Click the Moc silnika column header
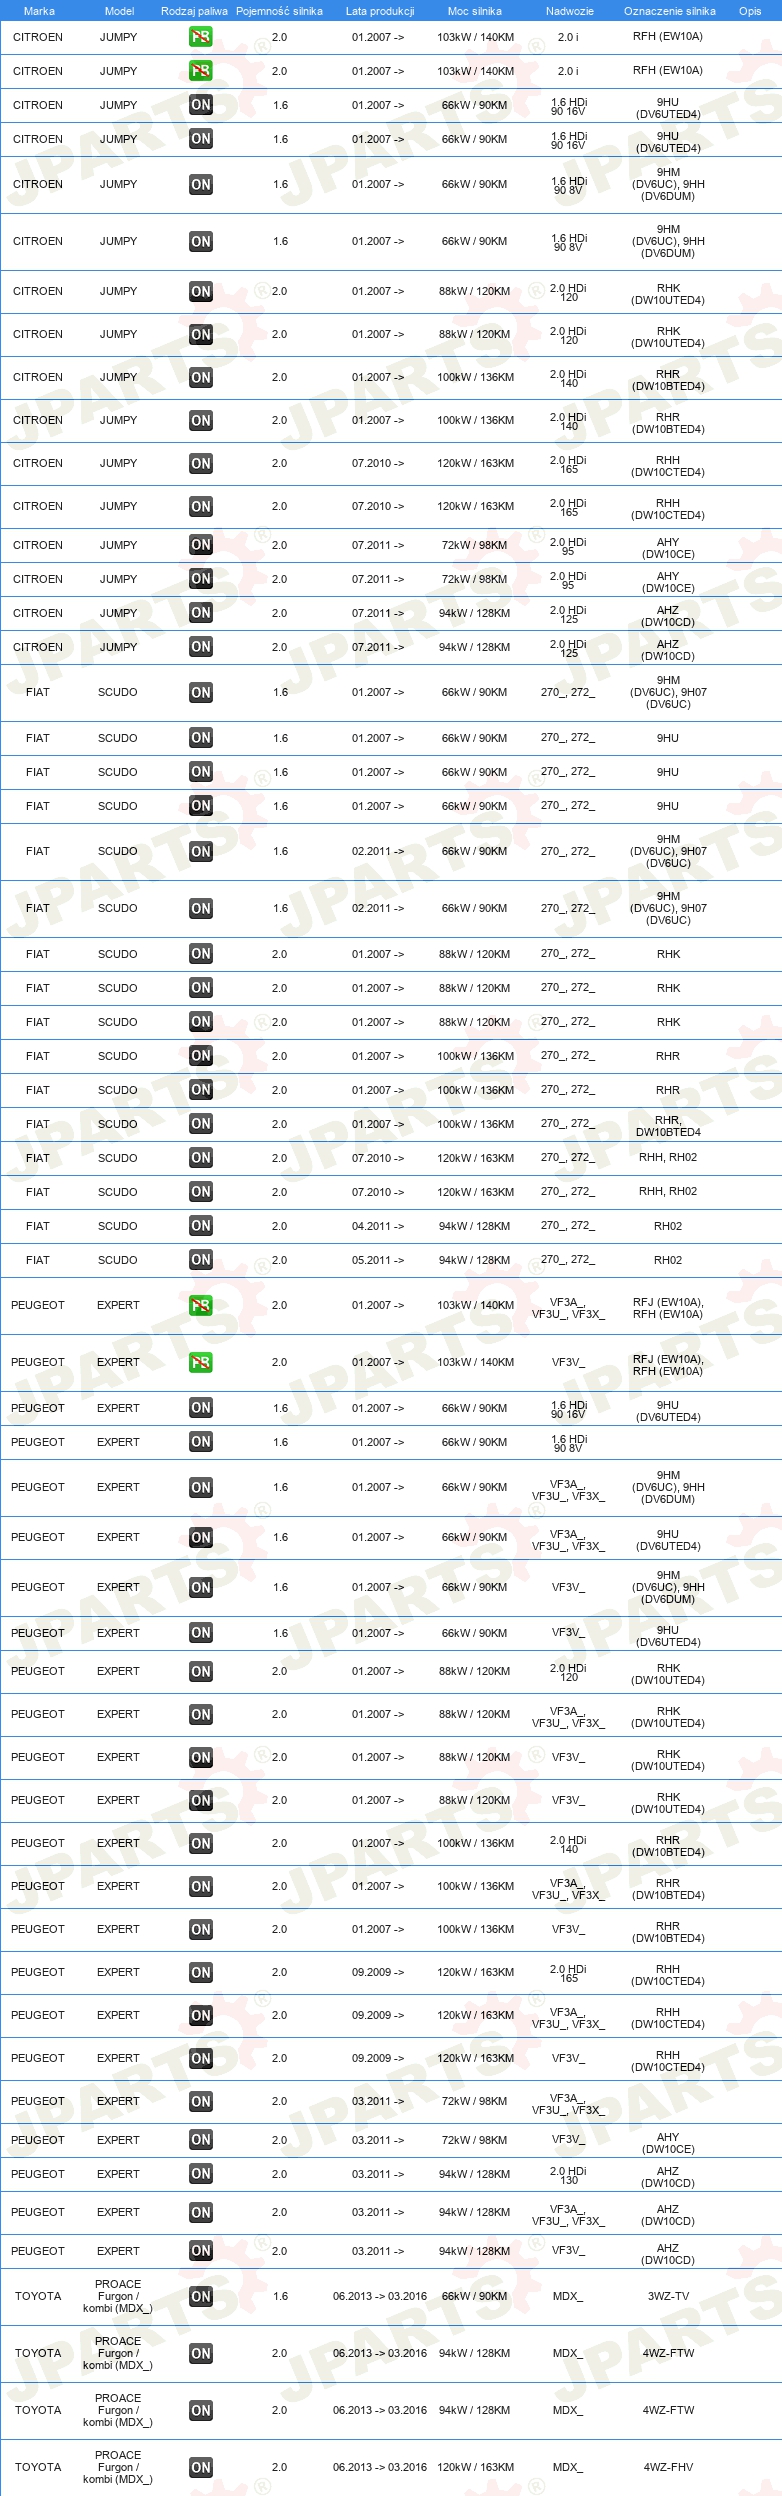Screen dimensions: 782x2496 point(475,11)
